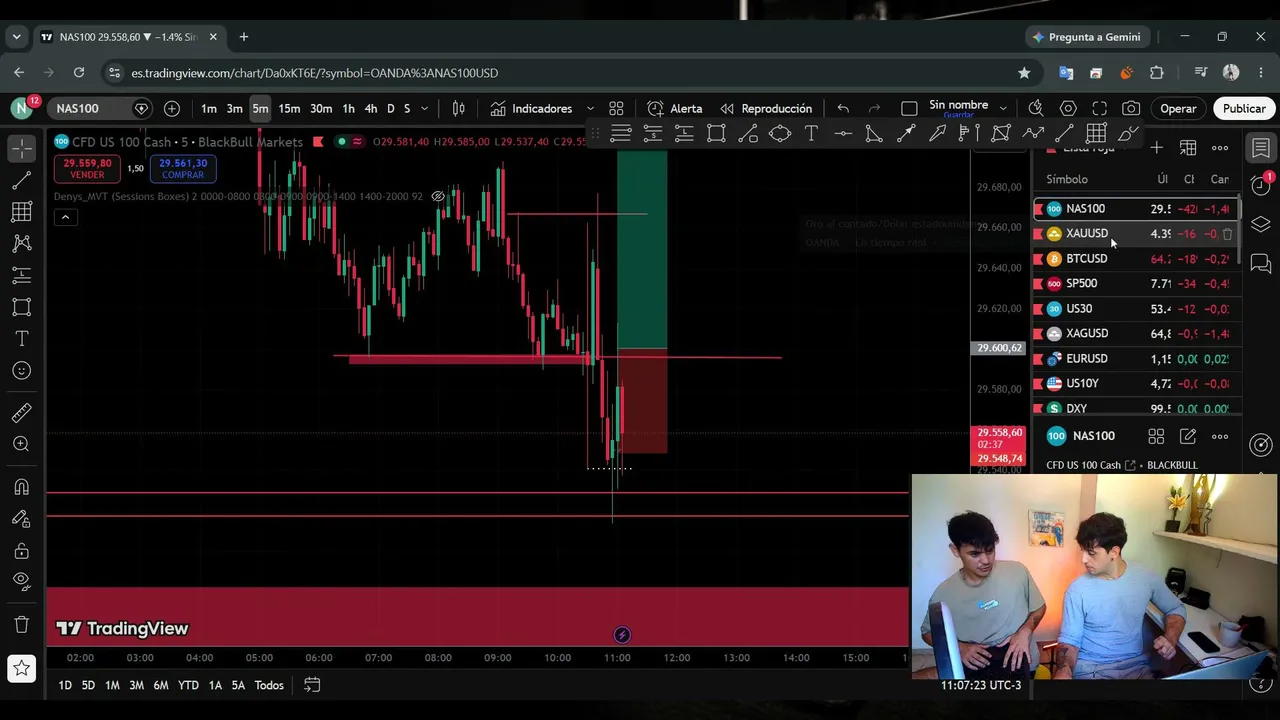The image size is (1280, 720).
Task: Open the go to date calendar icon
Action: (x=312, y=685)
